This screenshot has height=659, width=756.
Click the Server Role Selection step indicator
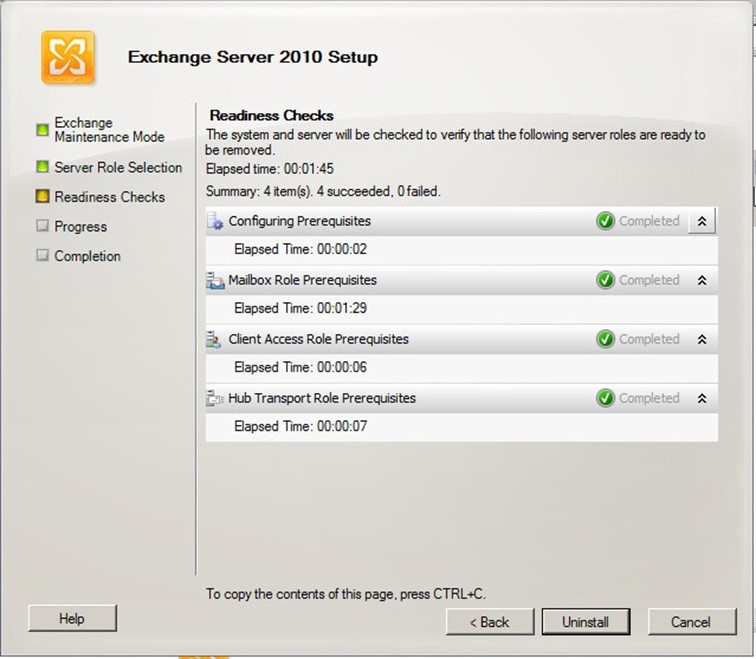(42, 167)
